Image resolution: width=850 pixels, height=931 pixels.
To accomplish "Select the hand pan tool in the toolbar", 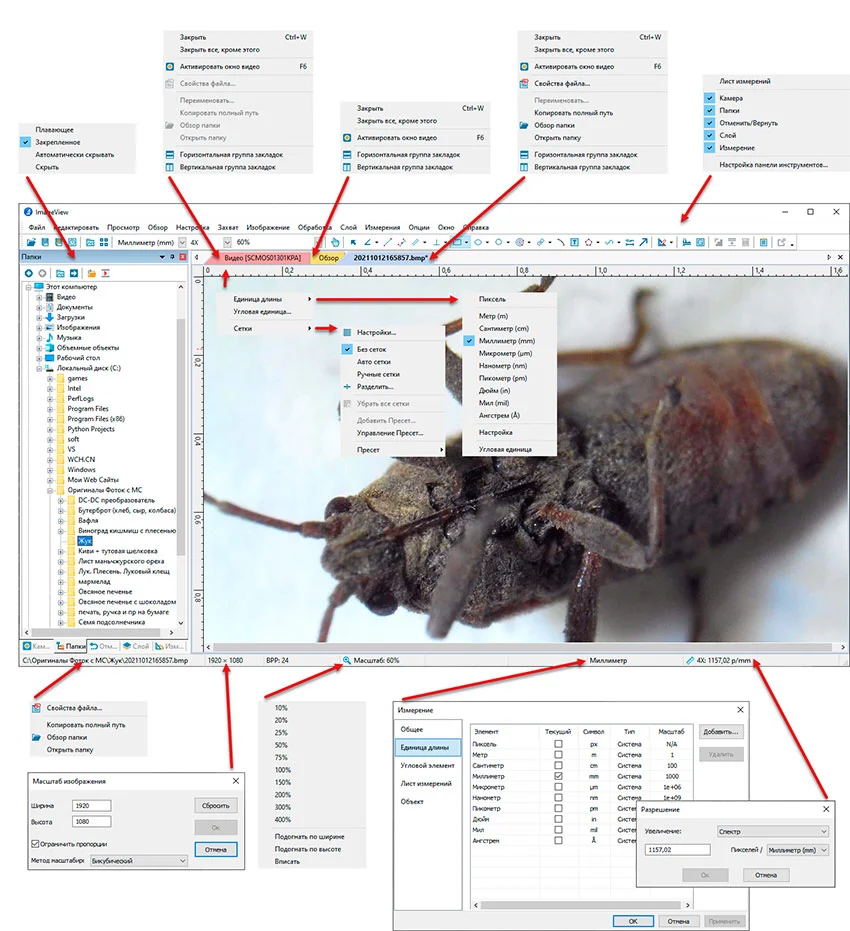I will pos(335,242).
